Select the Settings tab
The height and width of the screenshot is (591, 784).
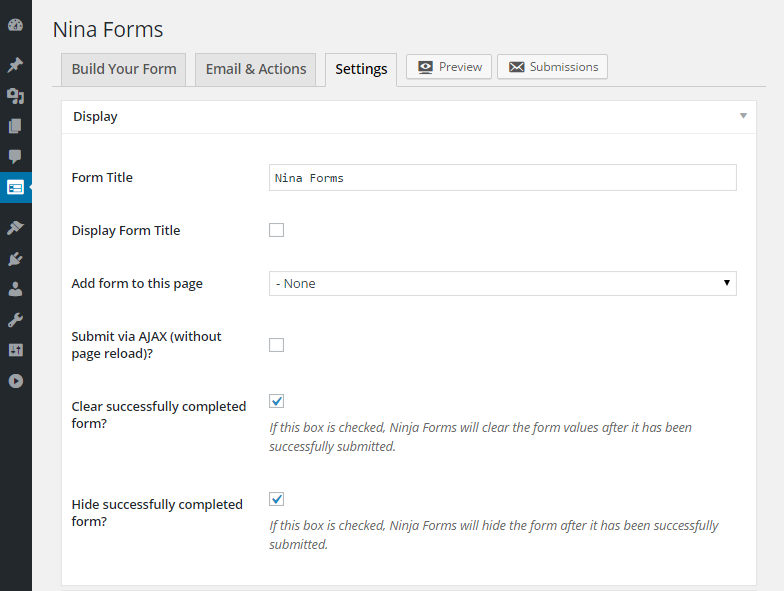coord(361,69)
